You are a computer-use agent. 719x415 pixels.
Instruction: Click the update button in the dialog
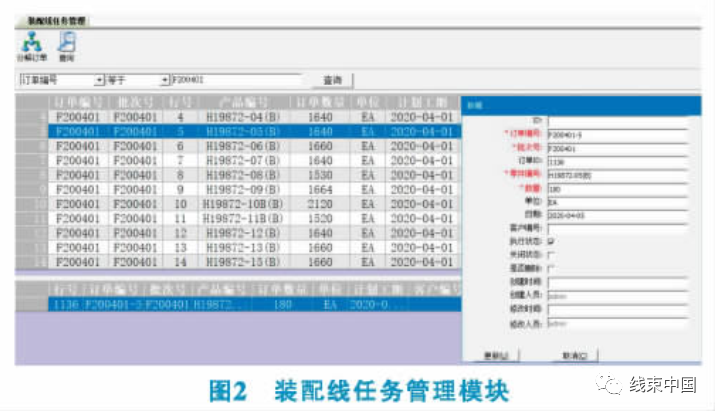pos(497,355)
